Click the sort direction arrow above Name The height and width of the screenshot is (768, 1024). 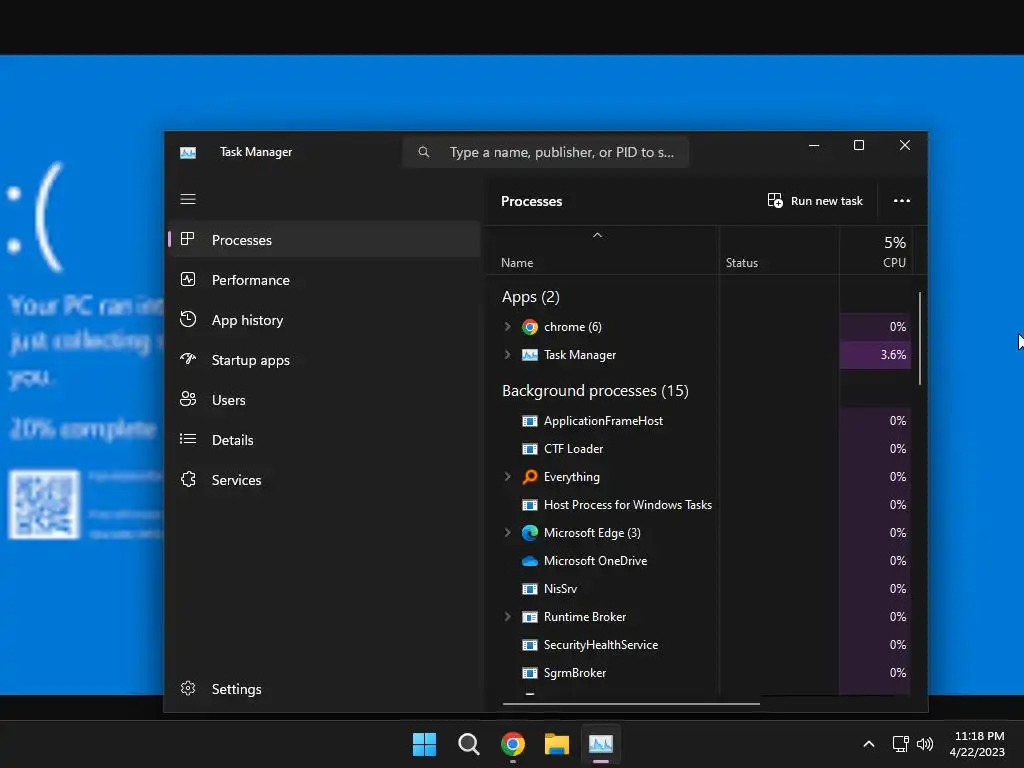coord(597,235)
